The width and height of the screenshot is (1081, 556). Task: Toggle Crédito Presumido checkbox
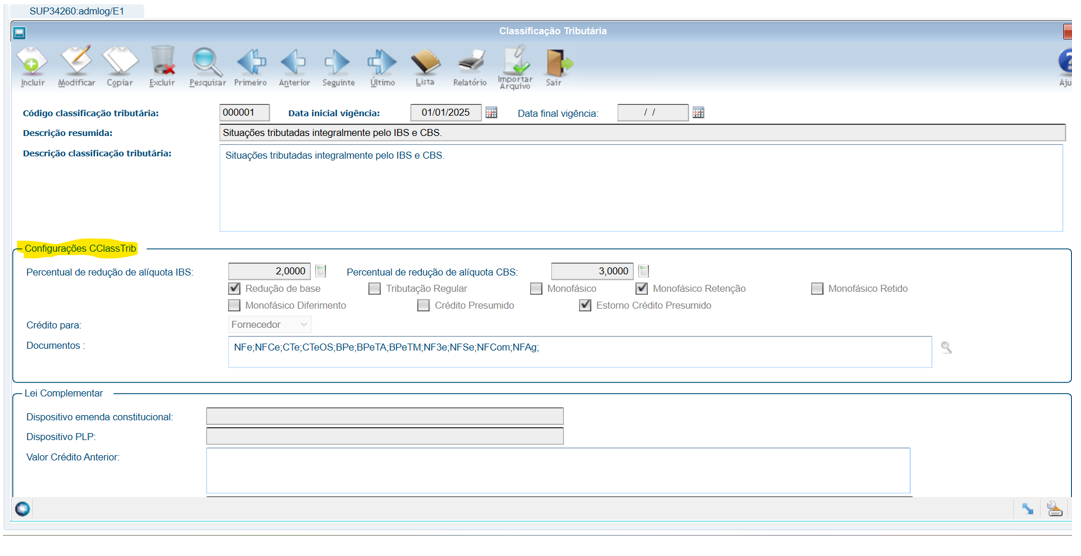point(423,305)
